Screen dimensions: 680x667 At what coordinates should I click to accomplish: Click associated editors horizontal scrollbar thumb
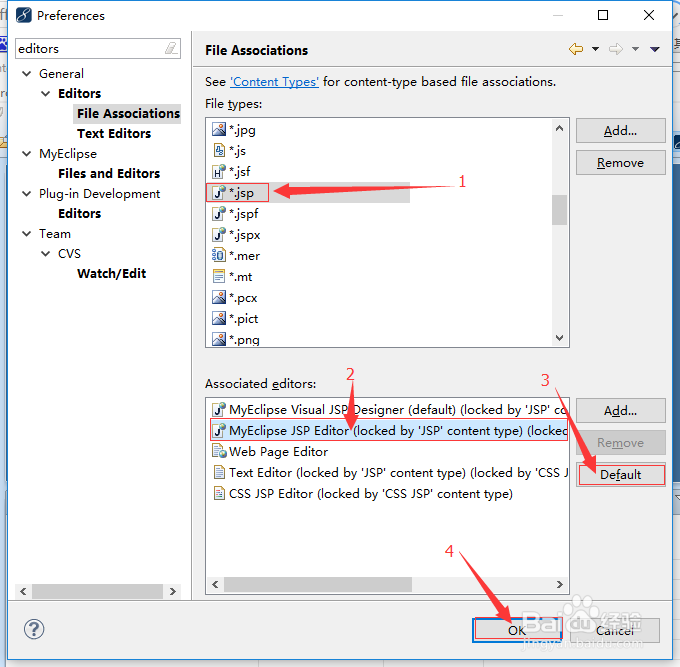(318, 584)
